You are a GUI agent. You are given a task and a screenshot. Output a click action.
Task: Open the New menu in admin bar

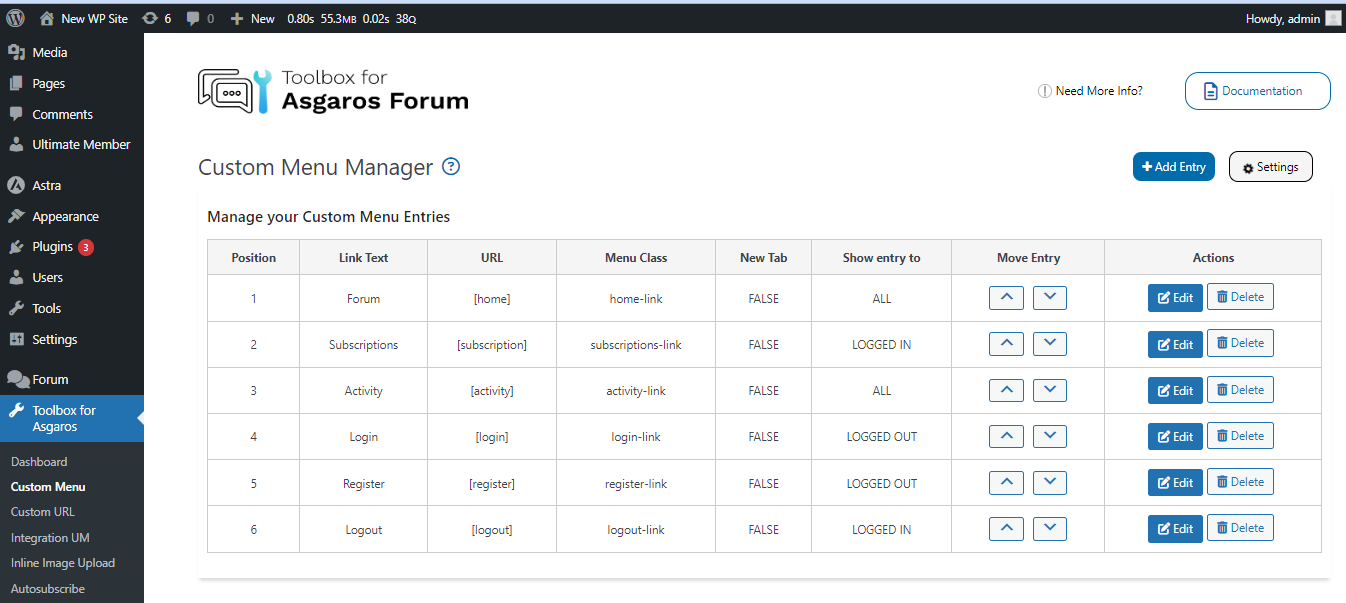[x=252, y=18]
